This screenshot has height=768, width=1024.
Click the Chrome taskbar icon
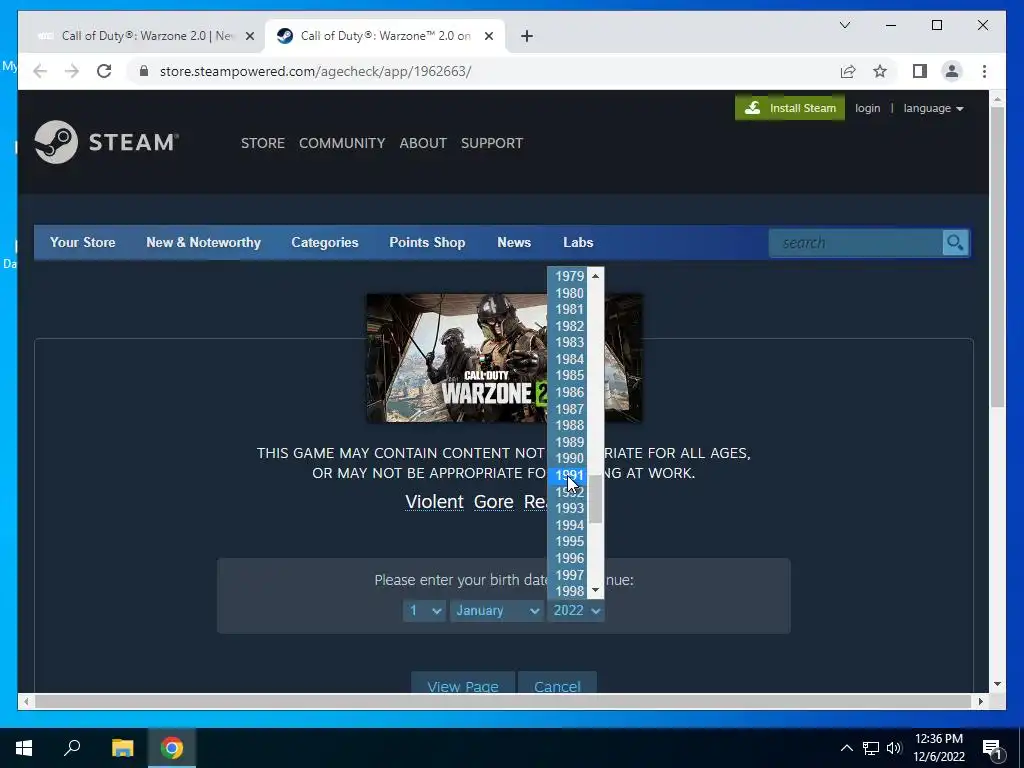click(x=172, y=748)
